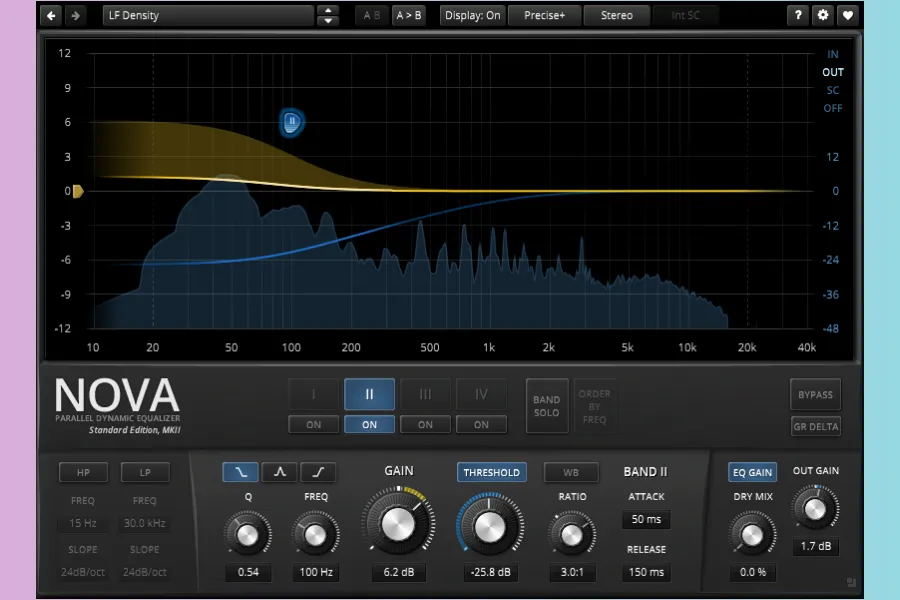Open the help question mark icon
900x600 pixels.
(797, 16)
